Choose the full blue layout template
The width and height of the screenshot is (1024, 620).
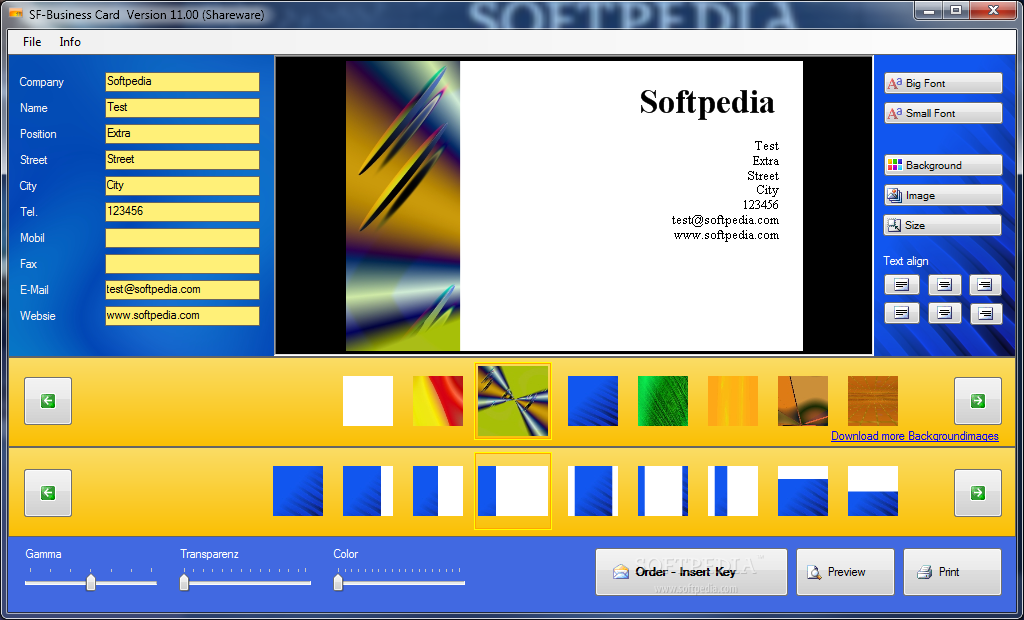(298, 491)
